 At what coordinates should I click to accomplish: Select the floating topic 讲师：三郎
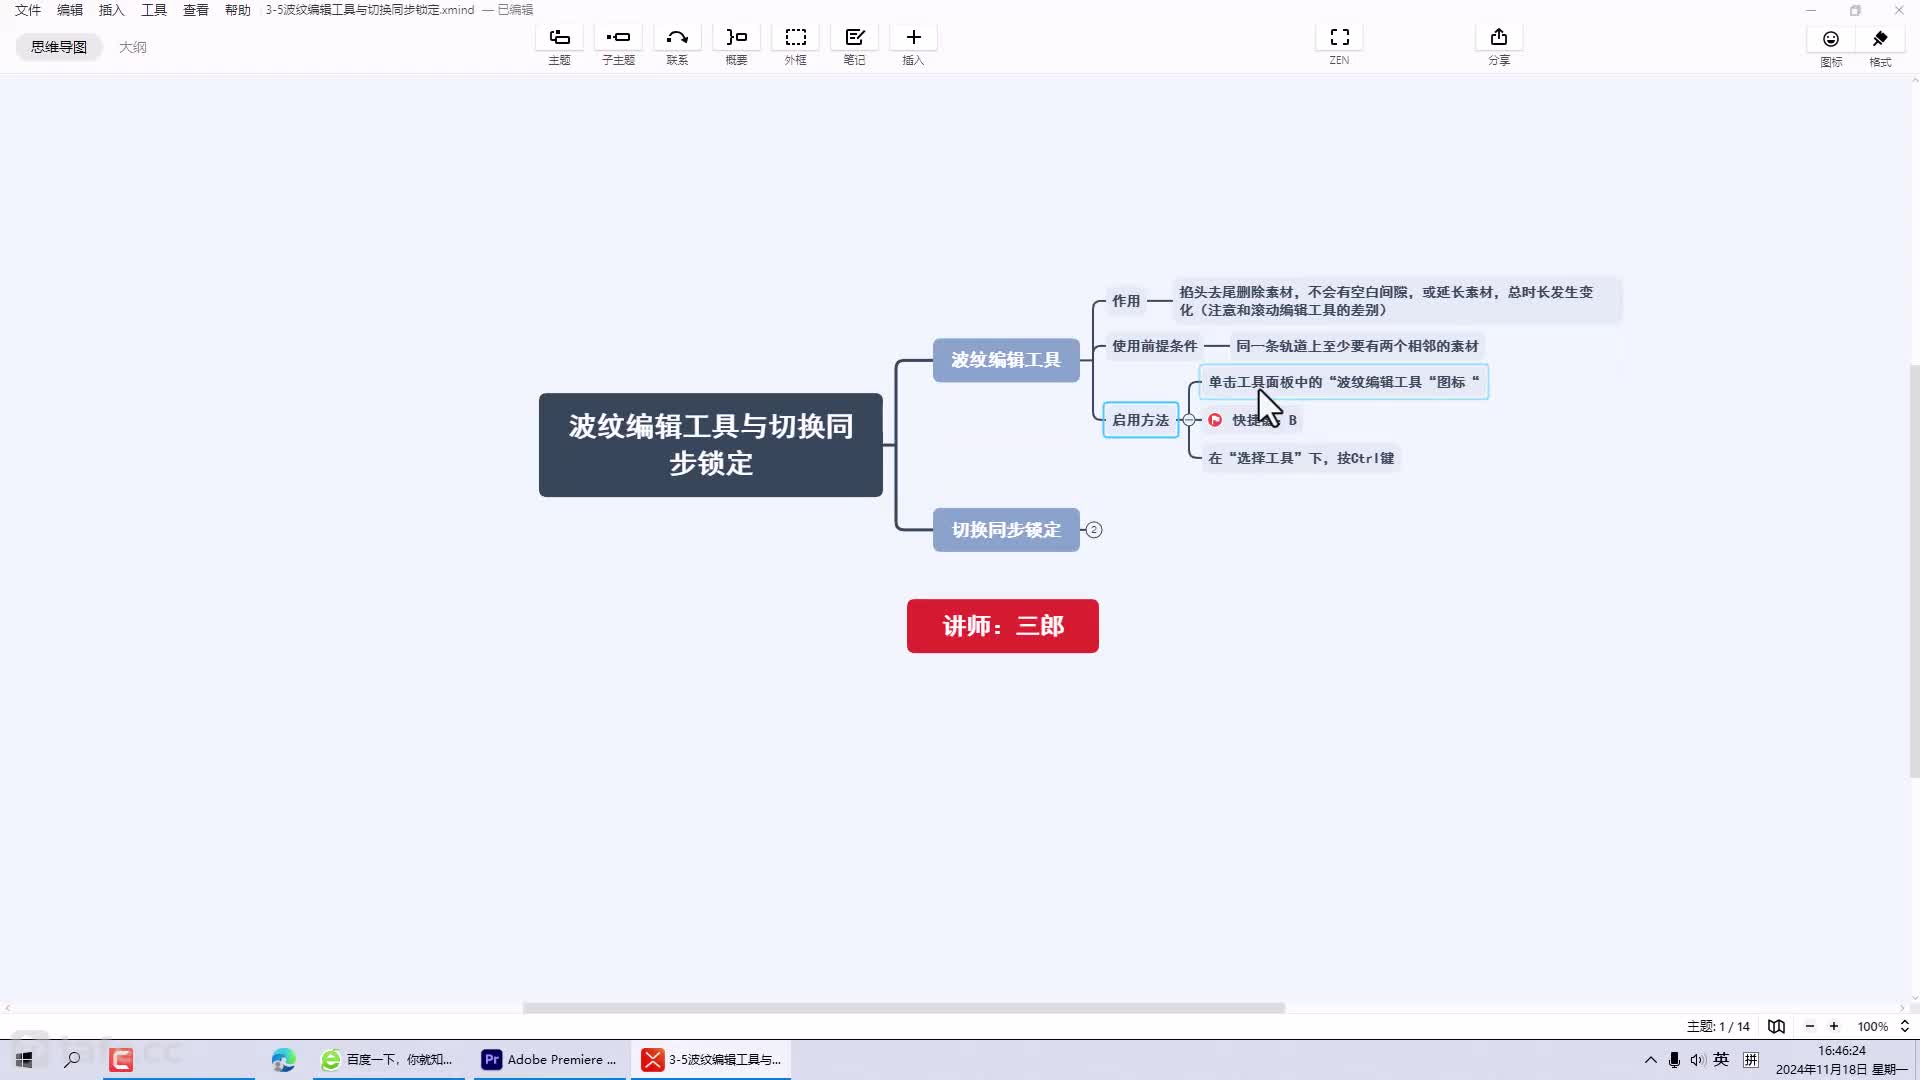point(1003,626)
